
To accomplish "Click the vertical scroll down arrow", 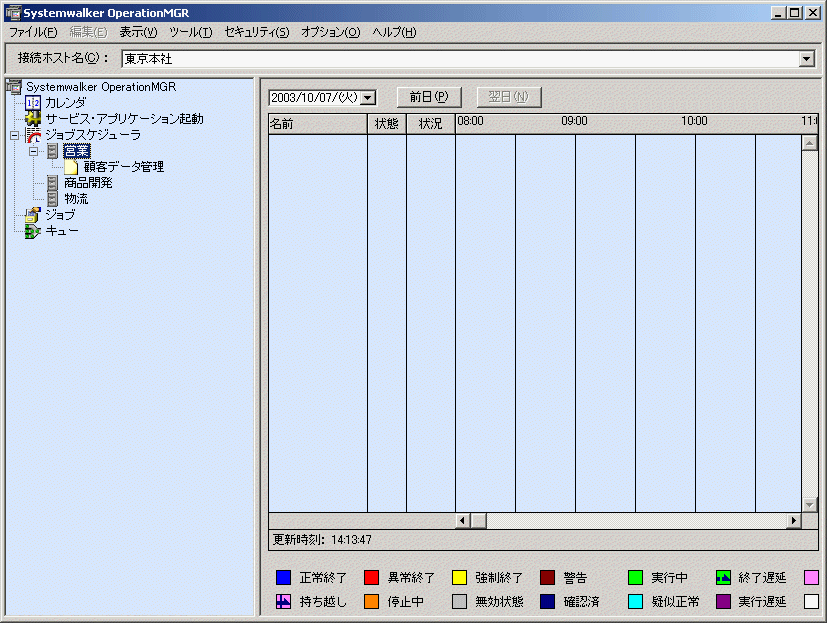I will (x=810, y=505).
